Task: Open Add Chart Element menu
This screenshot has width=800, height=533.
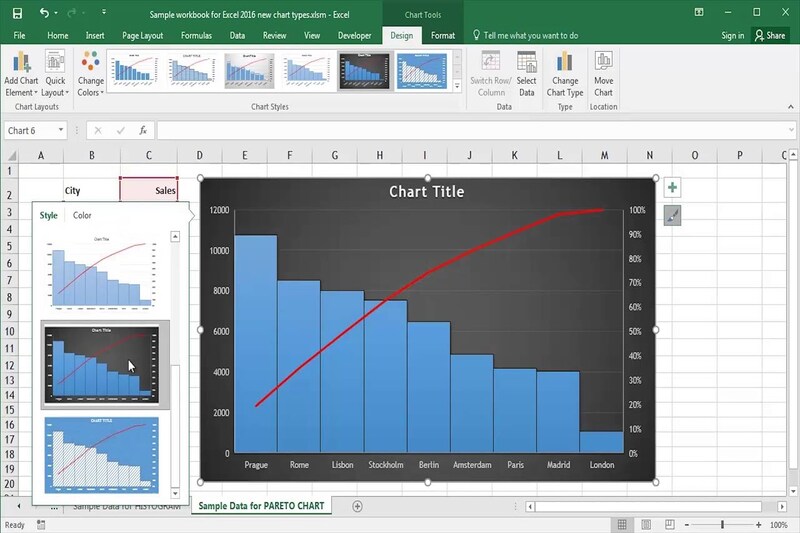Action: click(x=21, y=73)
